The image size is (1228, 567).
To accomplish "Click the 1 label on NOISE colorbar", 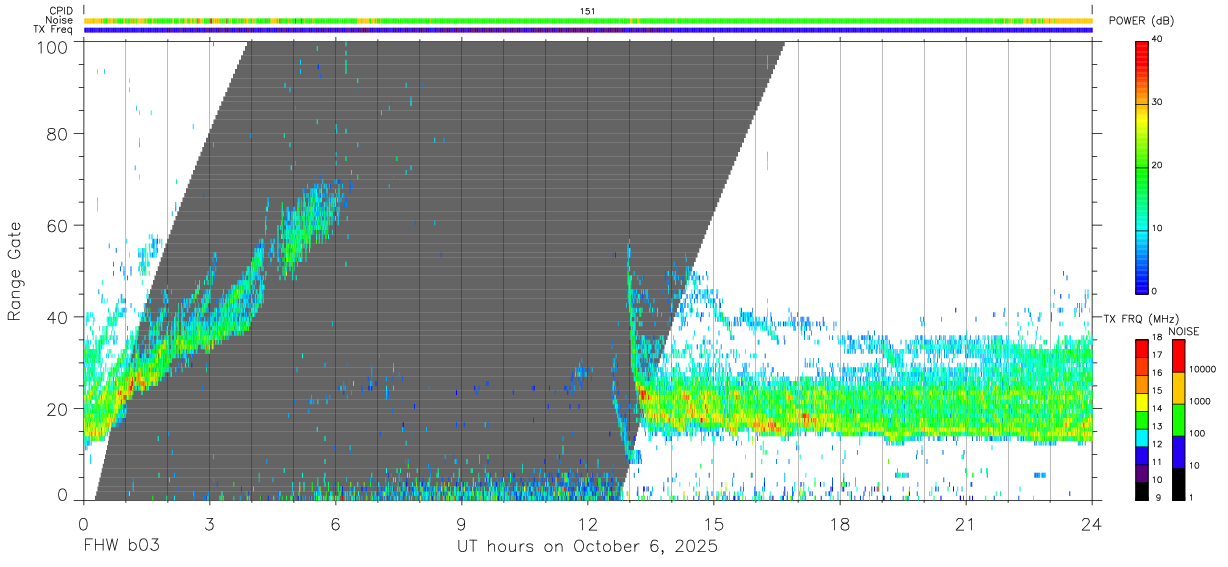I will pos(1192,497).
